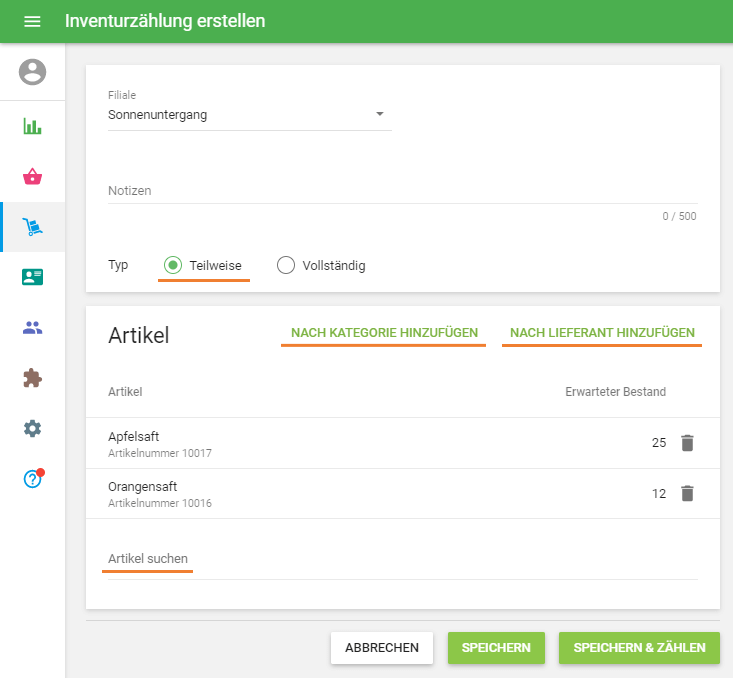
Task: Select the Vollständig count type
Action: click(286, 265)
